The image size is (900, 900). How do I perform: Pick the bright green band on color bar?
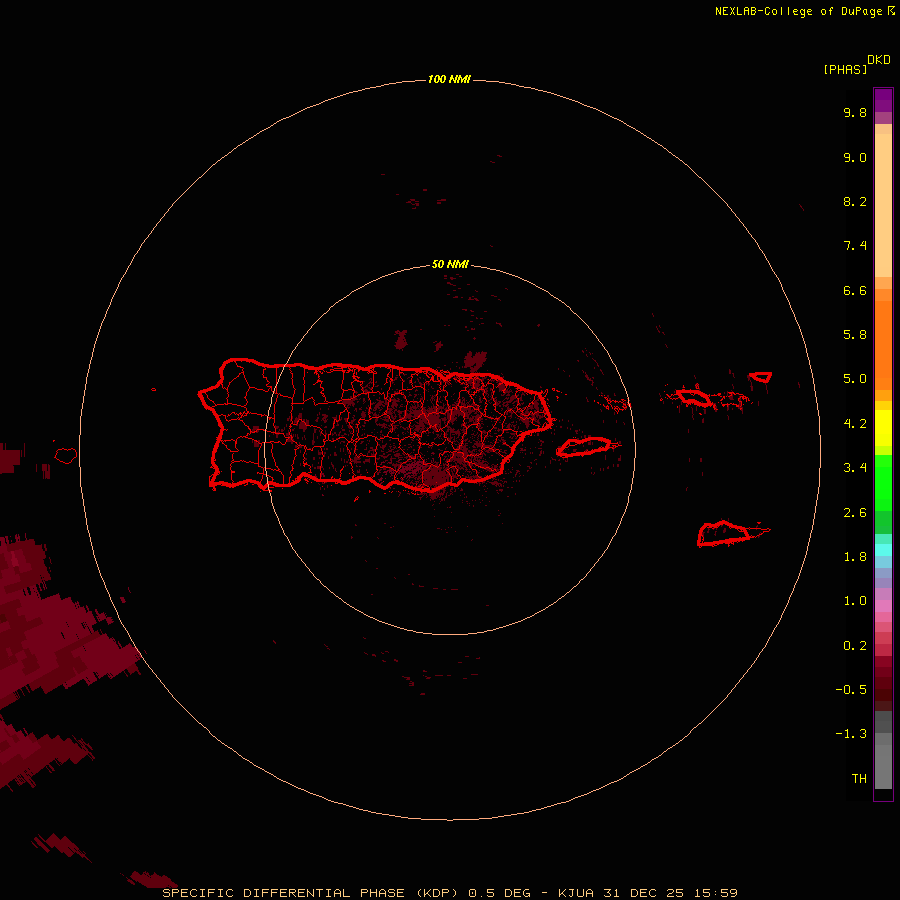(883, 482)
